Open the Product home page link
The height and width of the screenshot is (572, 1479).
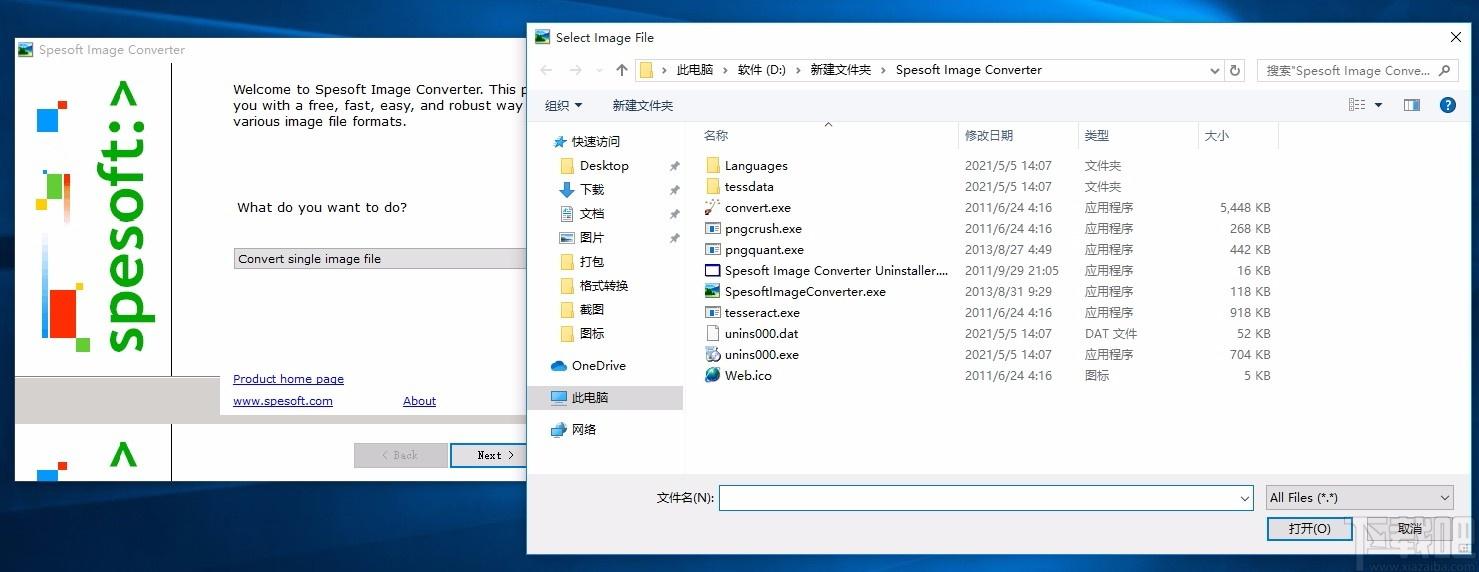tap(288, 379)
